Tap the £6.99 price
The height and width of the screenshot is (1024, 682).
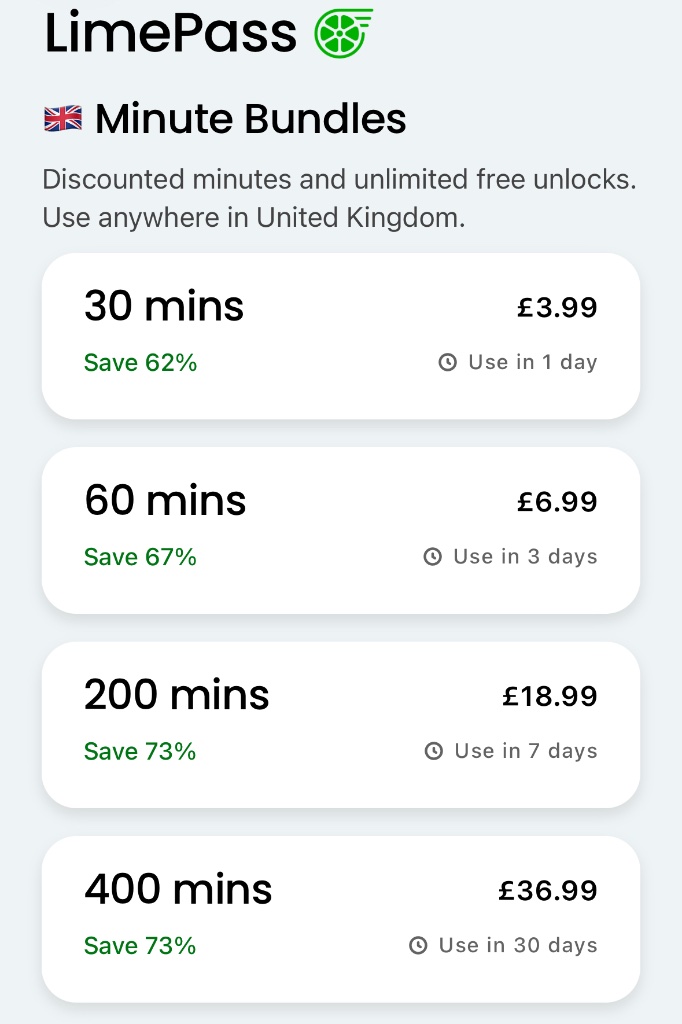[x=557, y=501]
